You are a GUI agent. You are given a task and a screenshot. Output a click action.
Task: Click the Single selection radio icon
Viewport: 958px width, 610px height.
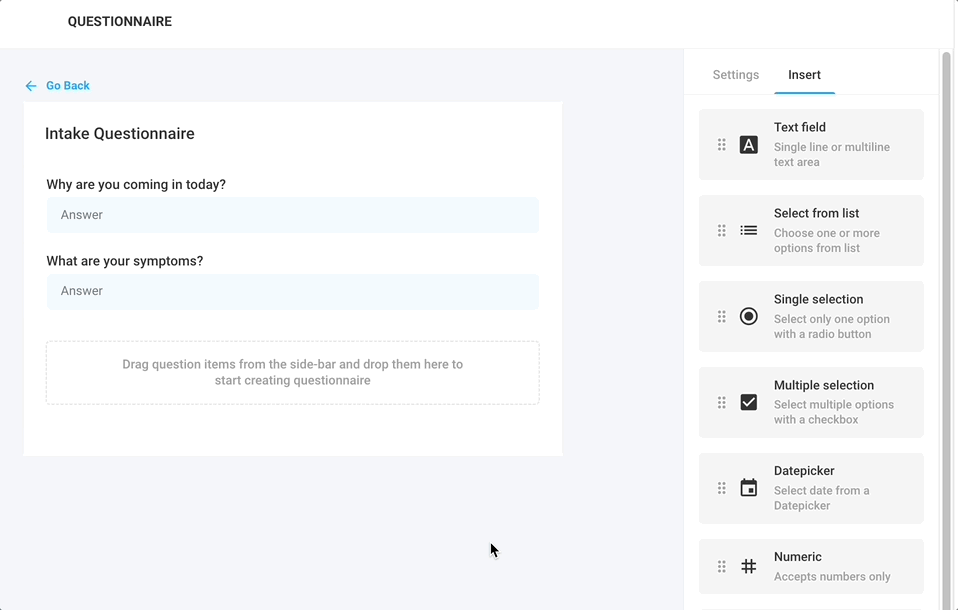tap(748, 316)
